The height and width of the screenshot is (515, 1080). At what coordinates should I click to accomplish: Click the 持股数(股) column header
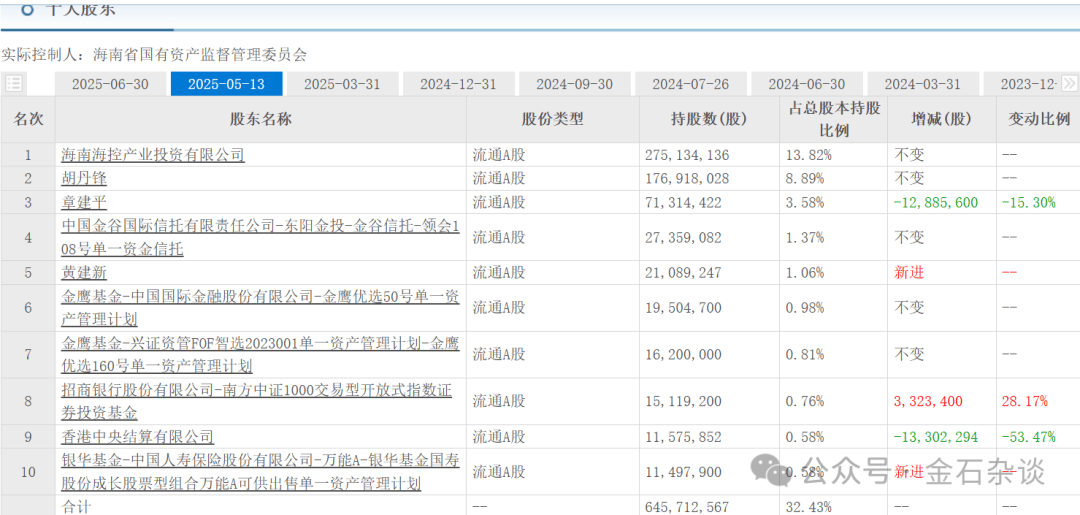tap(709, 119)
